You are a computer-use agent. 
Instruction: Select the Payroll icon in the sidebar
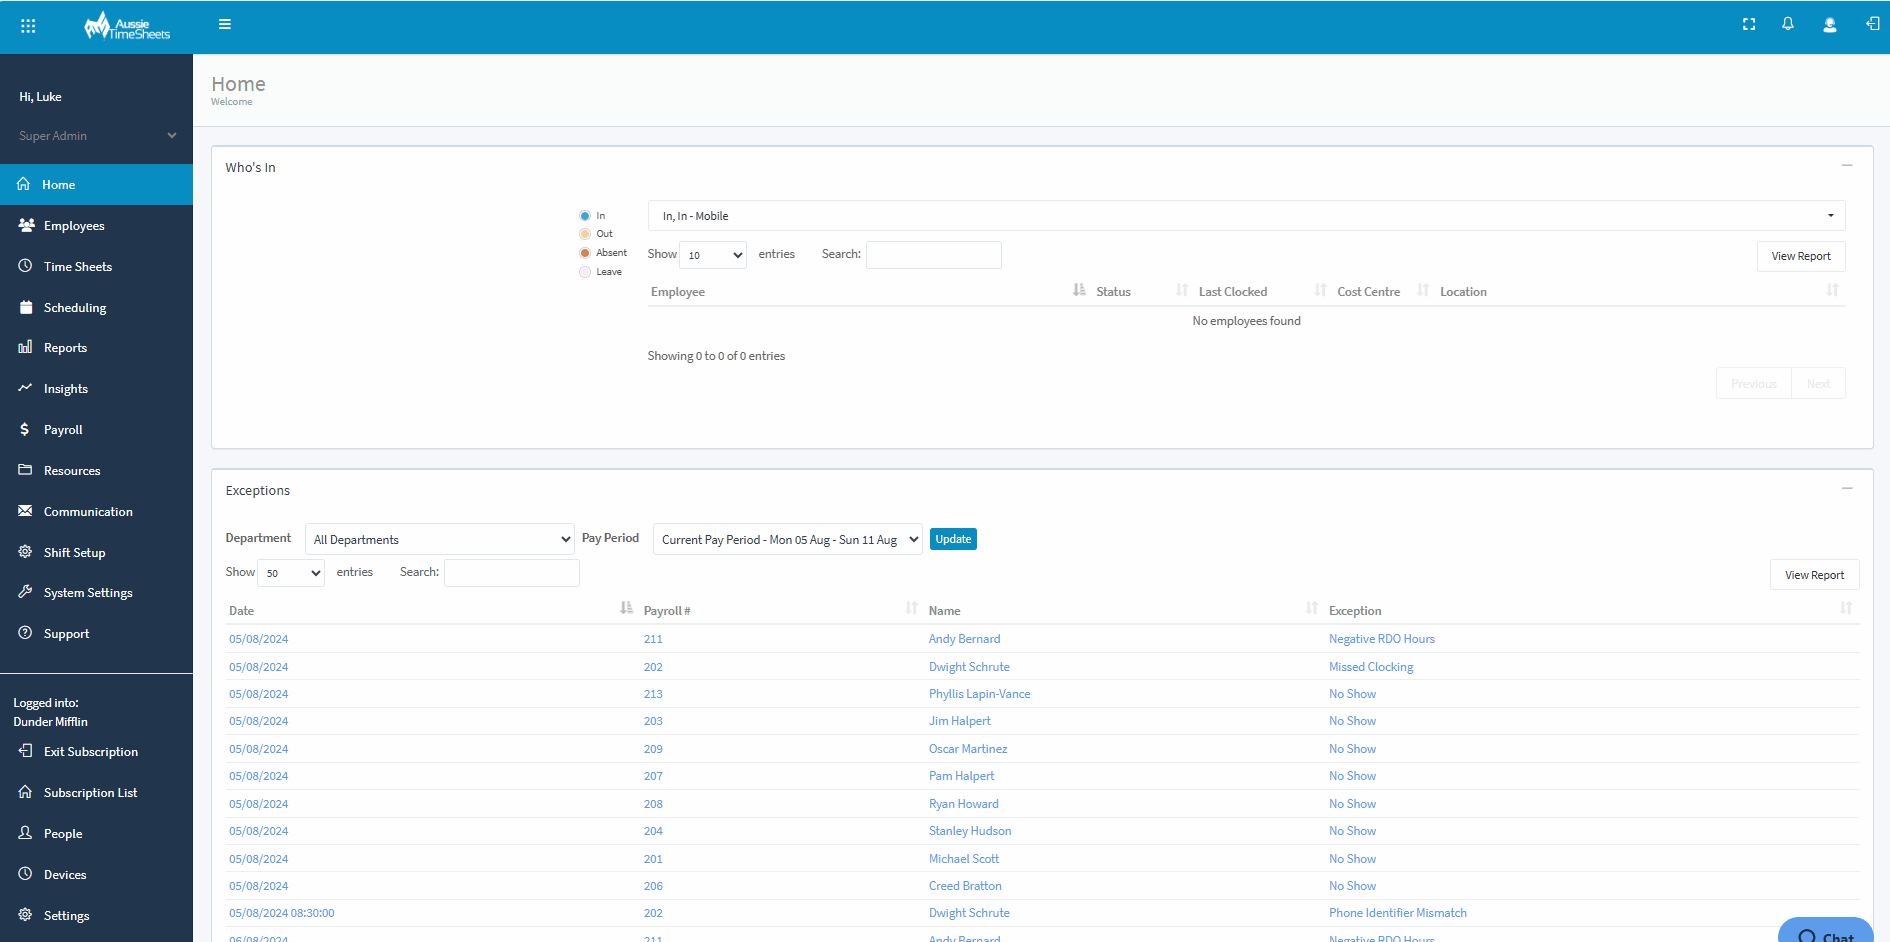(x=25, y=429)
